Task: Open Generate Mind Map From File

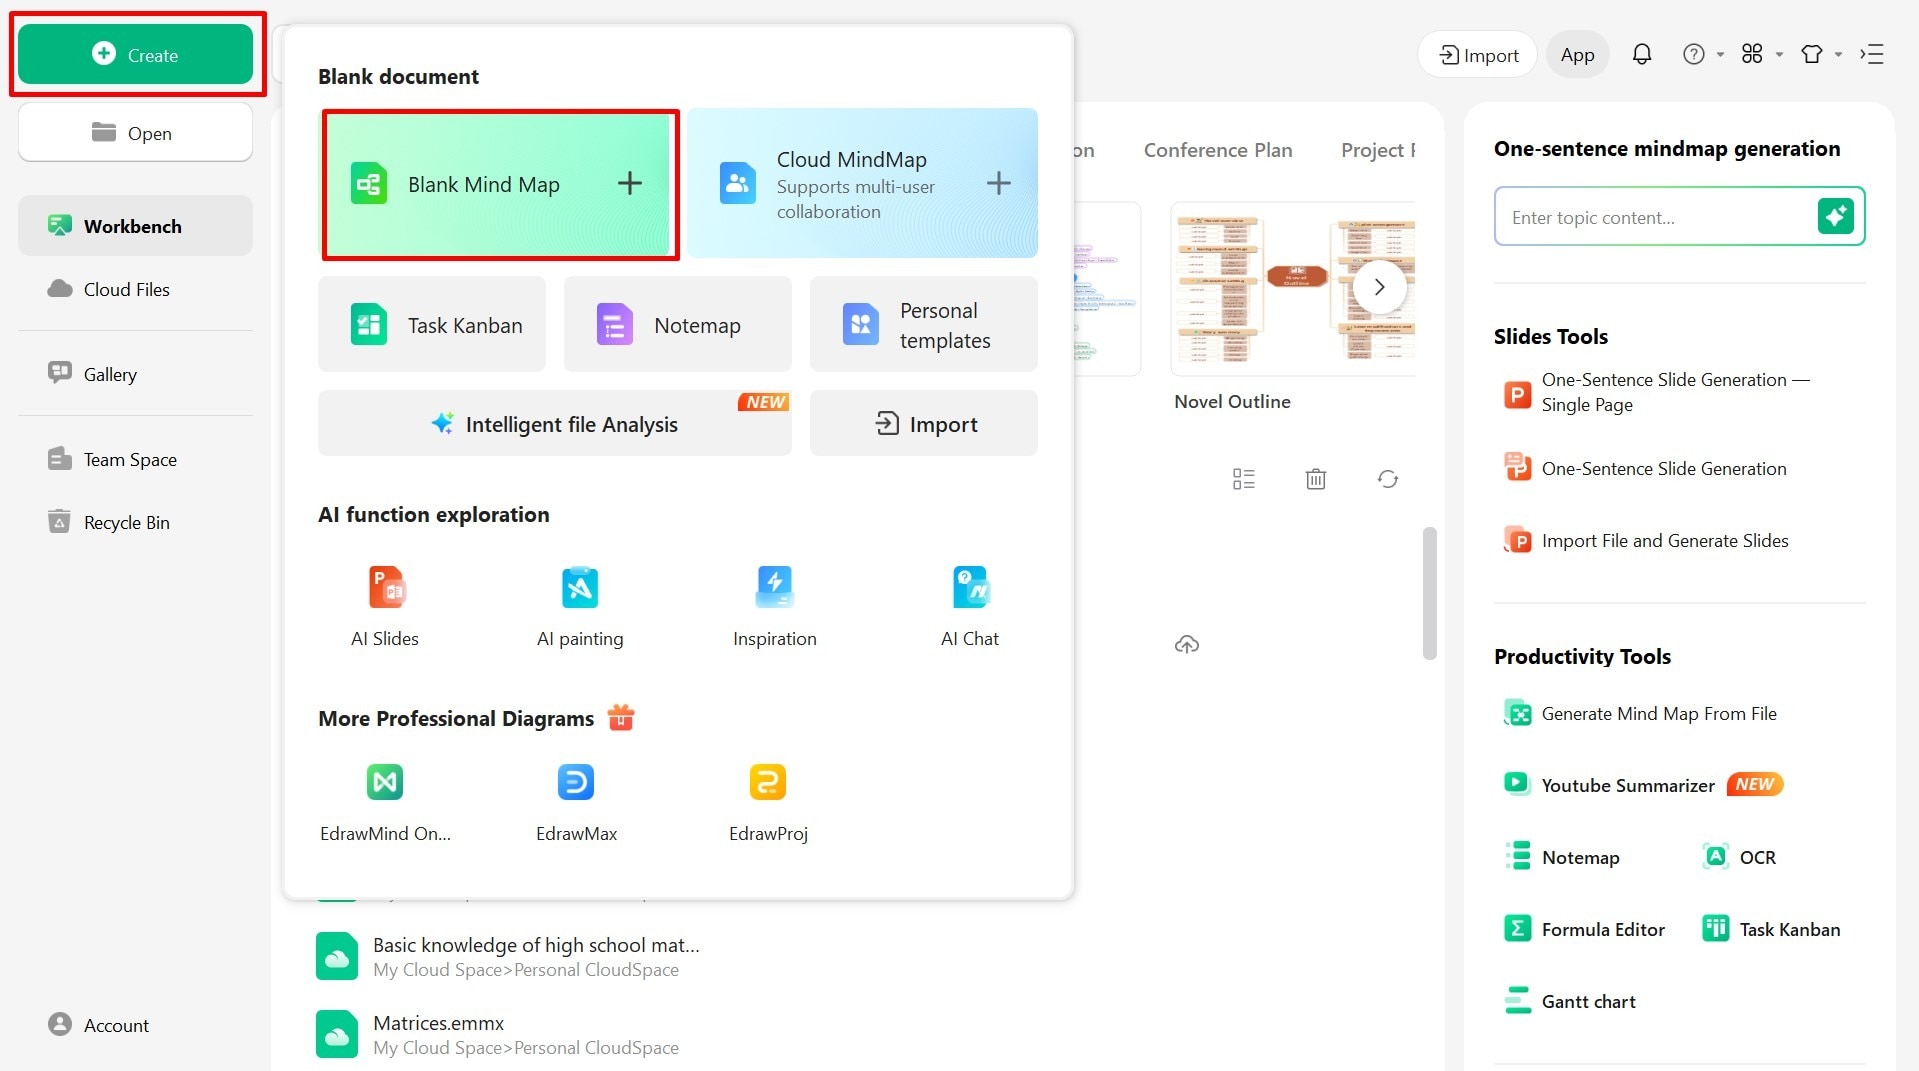Action: (1640, 713)
